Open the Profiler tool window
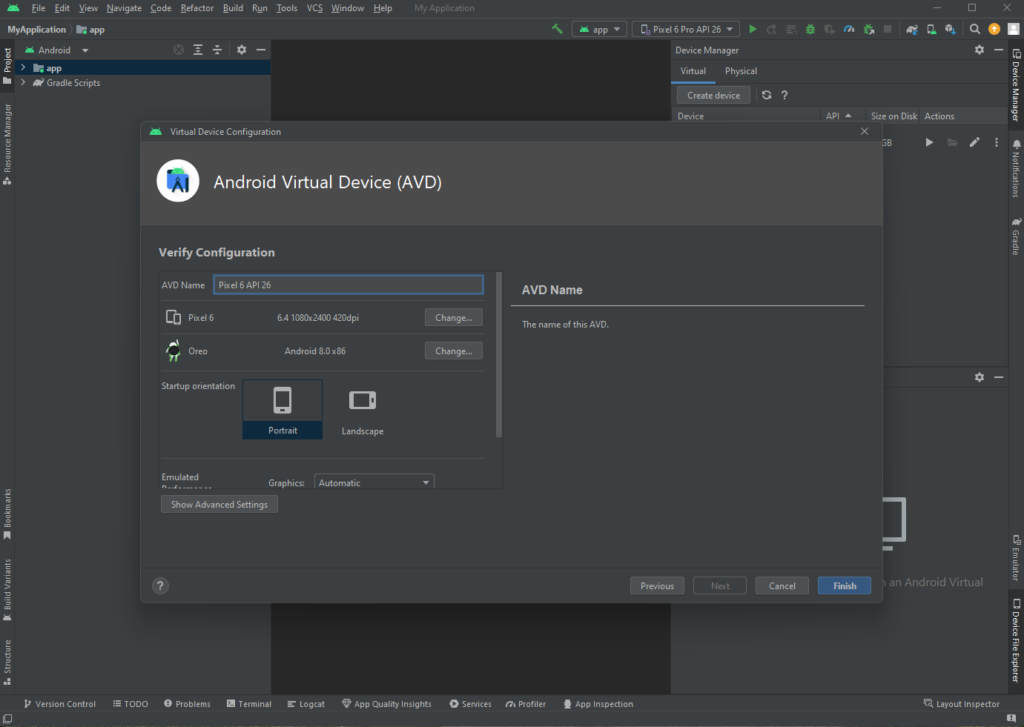Viewport: 1024px width, 727px height. [x=525, y=703]
